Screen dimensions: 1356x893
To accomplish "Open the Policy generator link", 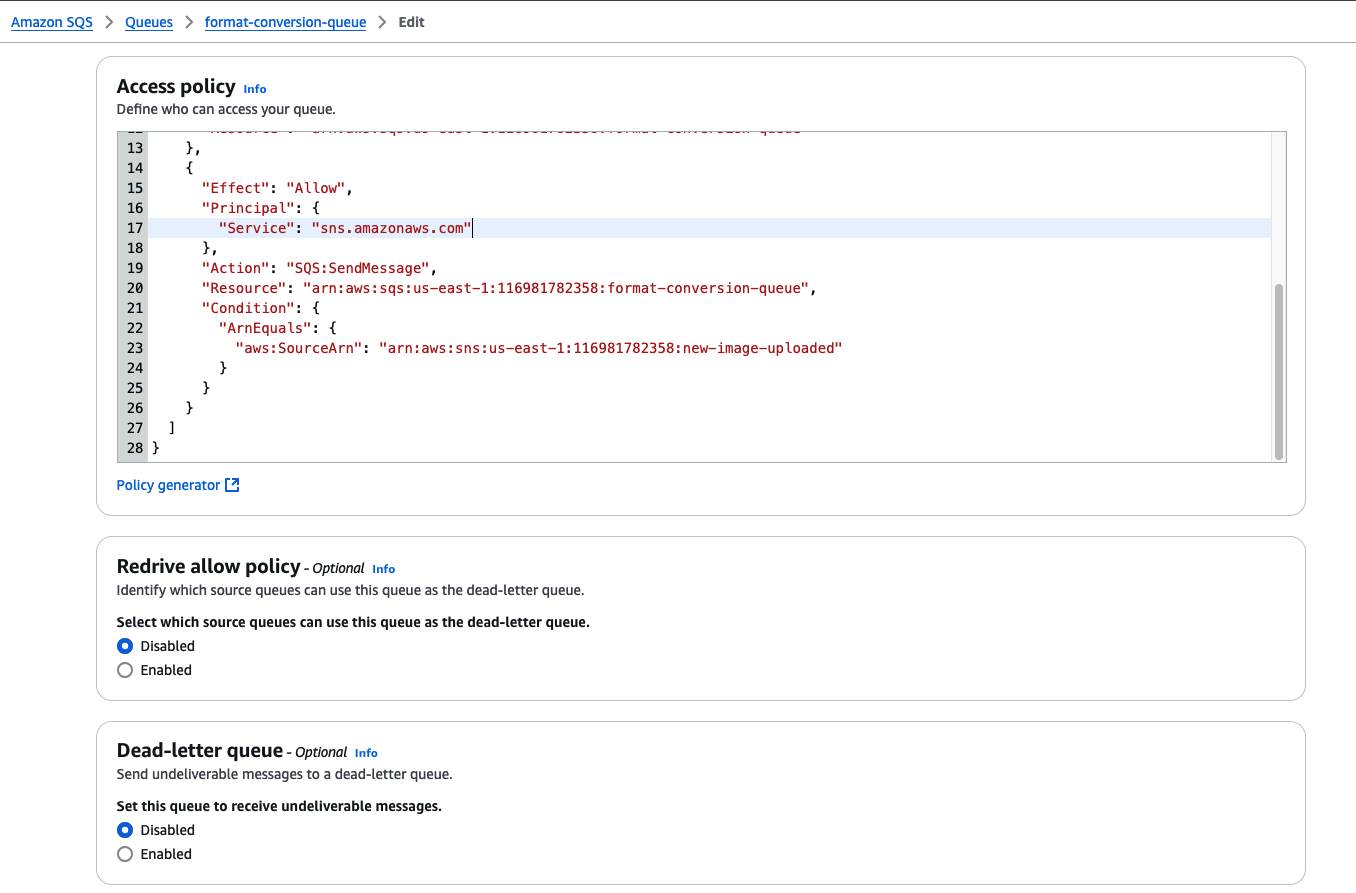I will pos(168,485).
